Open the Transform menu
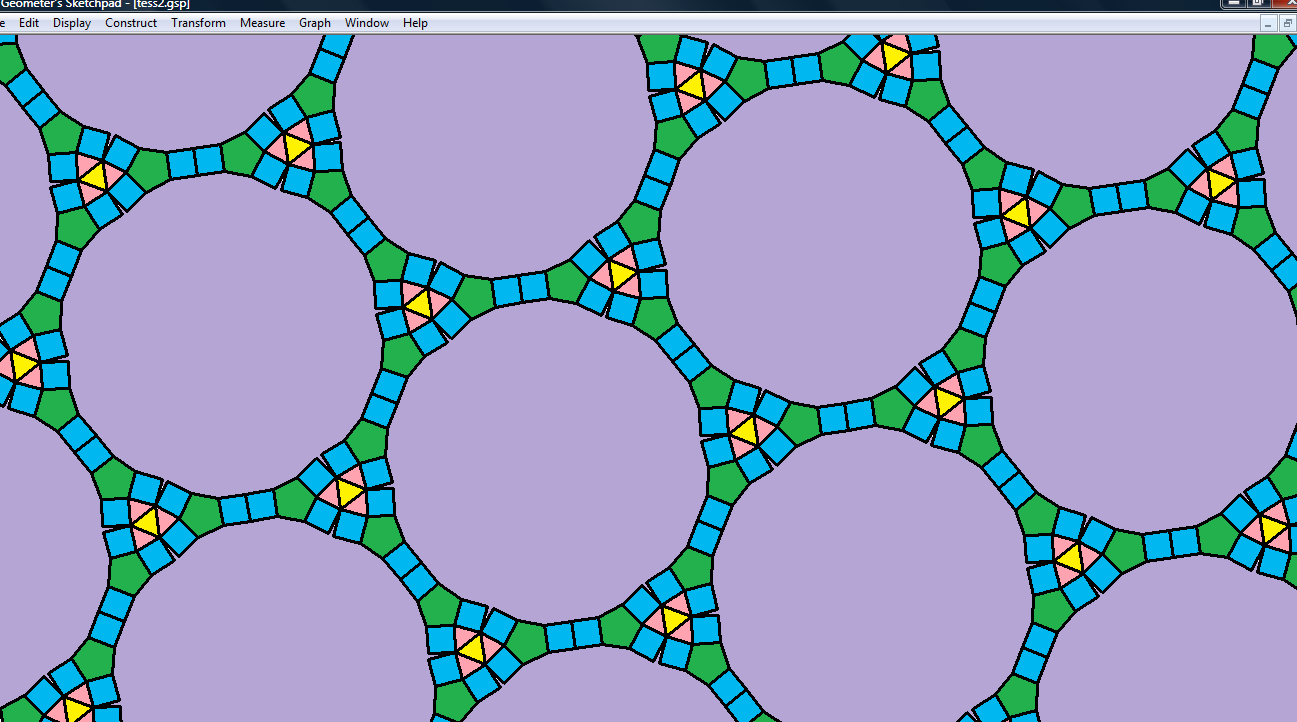The height and width of the screenshot is (722, 1297). click(x=198, y=23)
